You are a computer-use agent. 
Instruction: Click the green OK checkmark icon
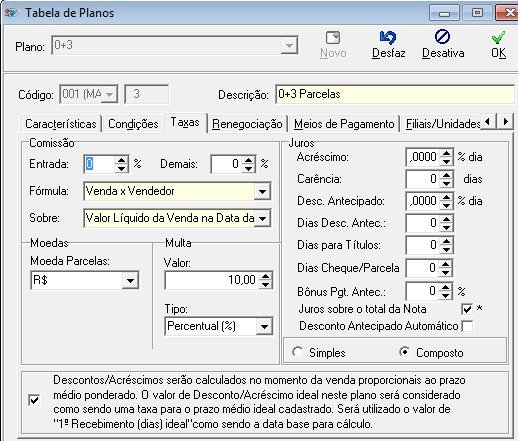[498, 38]
